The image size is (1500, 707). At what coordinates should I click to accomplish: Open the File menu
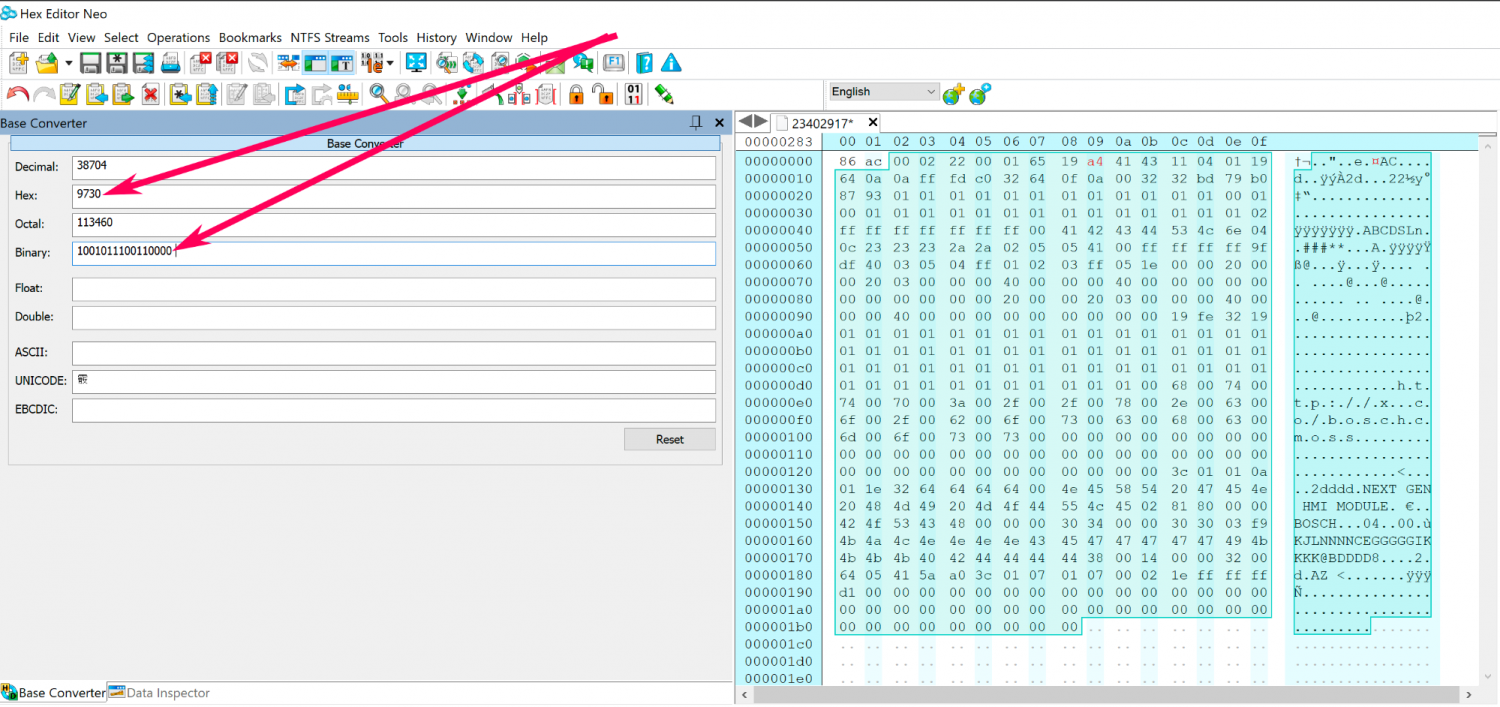19,37
